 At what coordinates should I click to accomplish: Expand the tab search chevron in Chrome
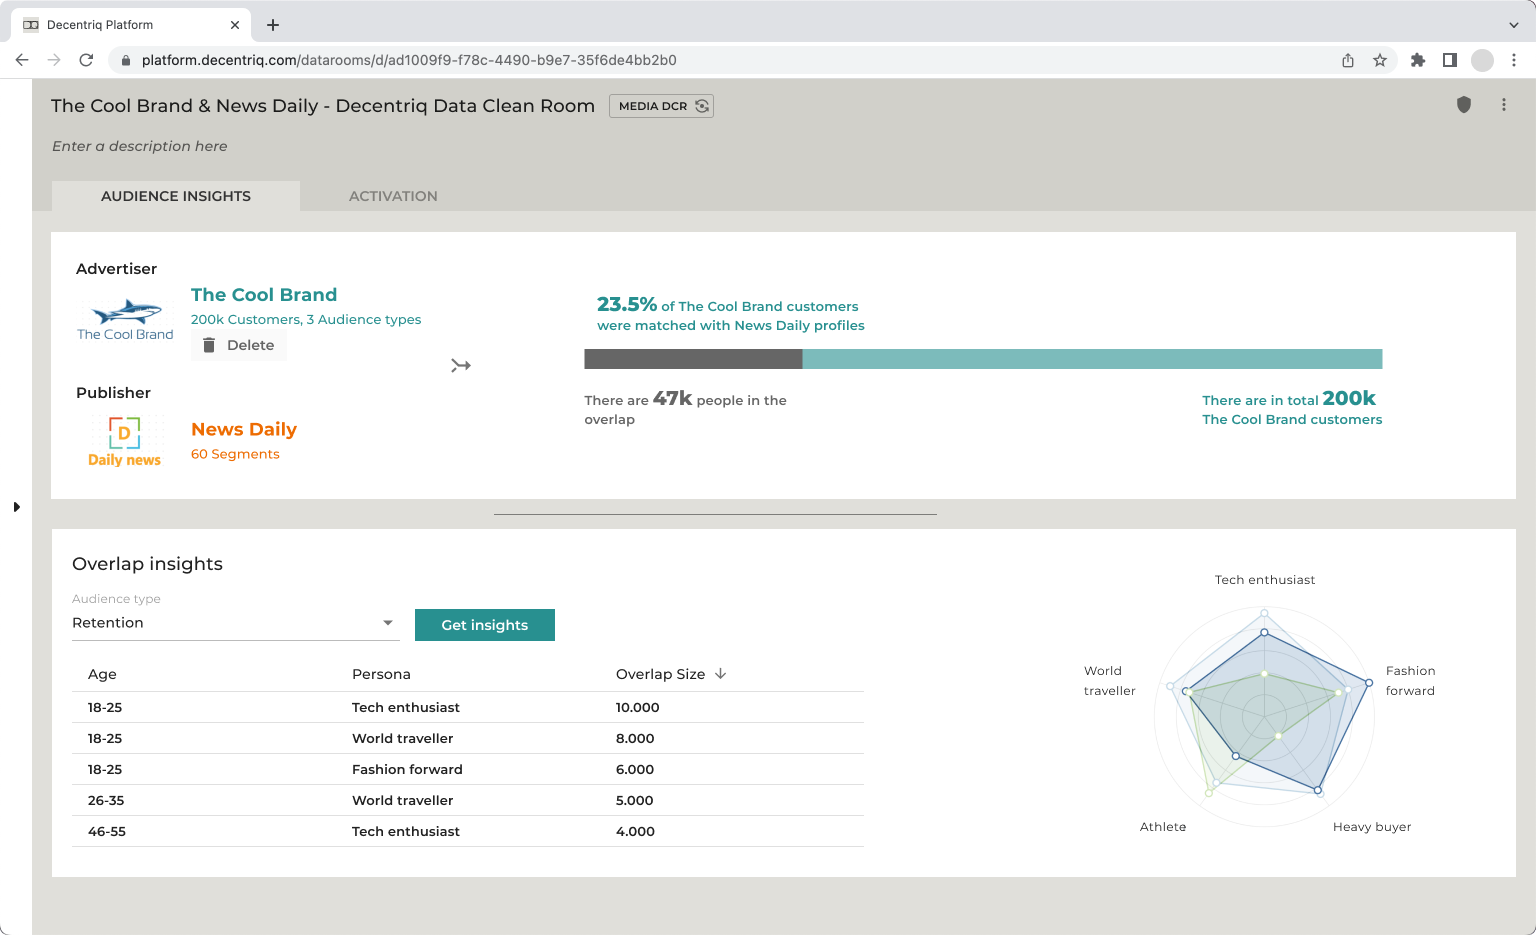click(1513, 25)
